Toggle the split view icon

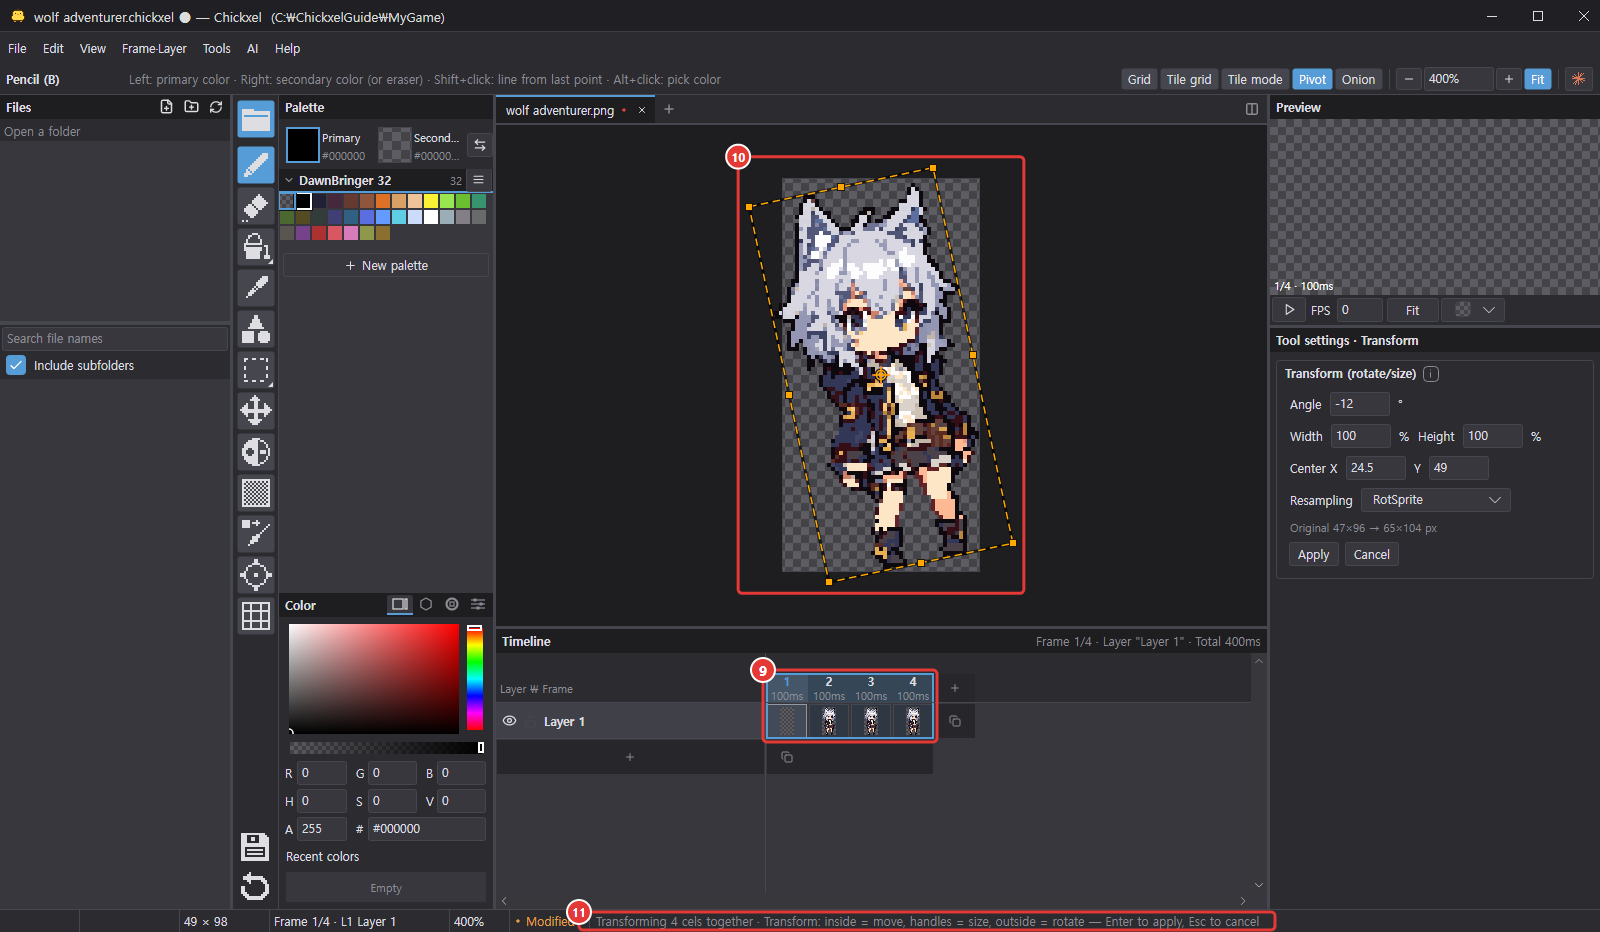tap(1251, 109)
